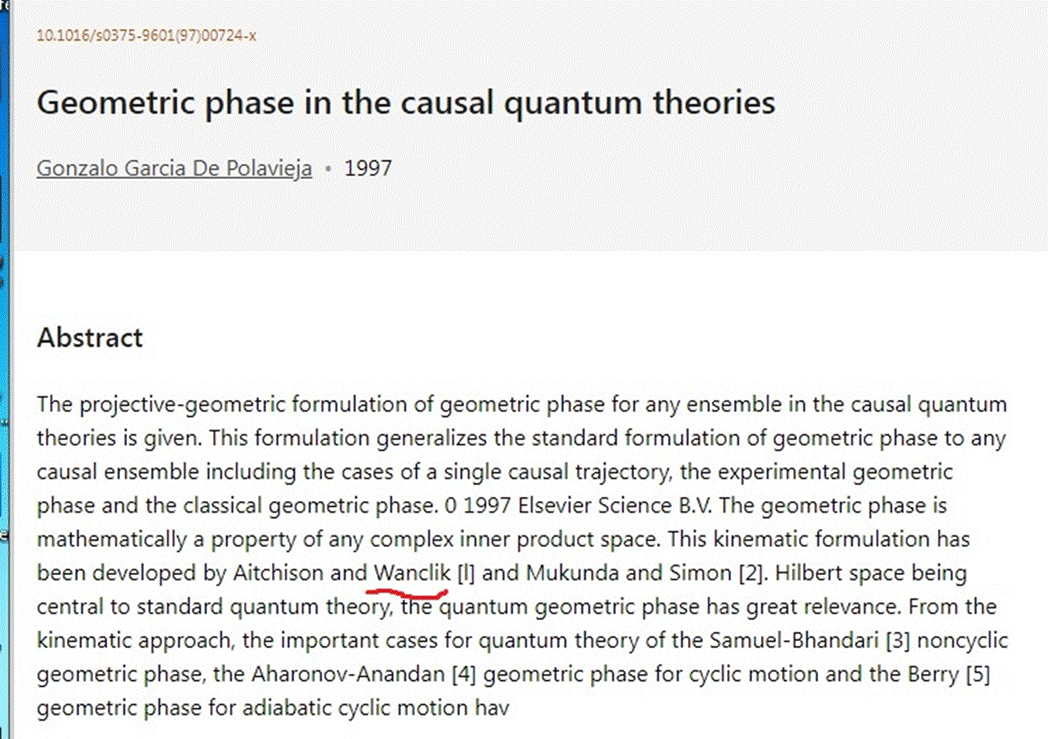The image size is (1048, 739).
Task: Click the name Aitchison in abstract
Action: [x=277, y=573]
